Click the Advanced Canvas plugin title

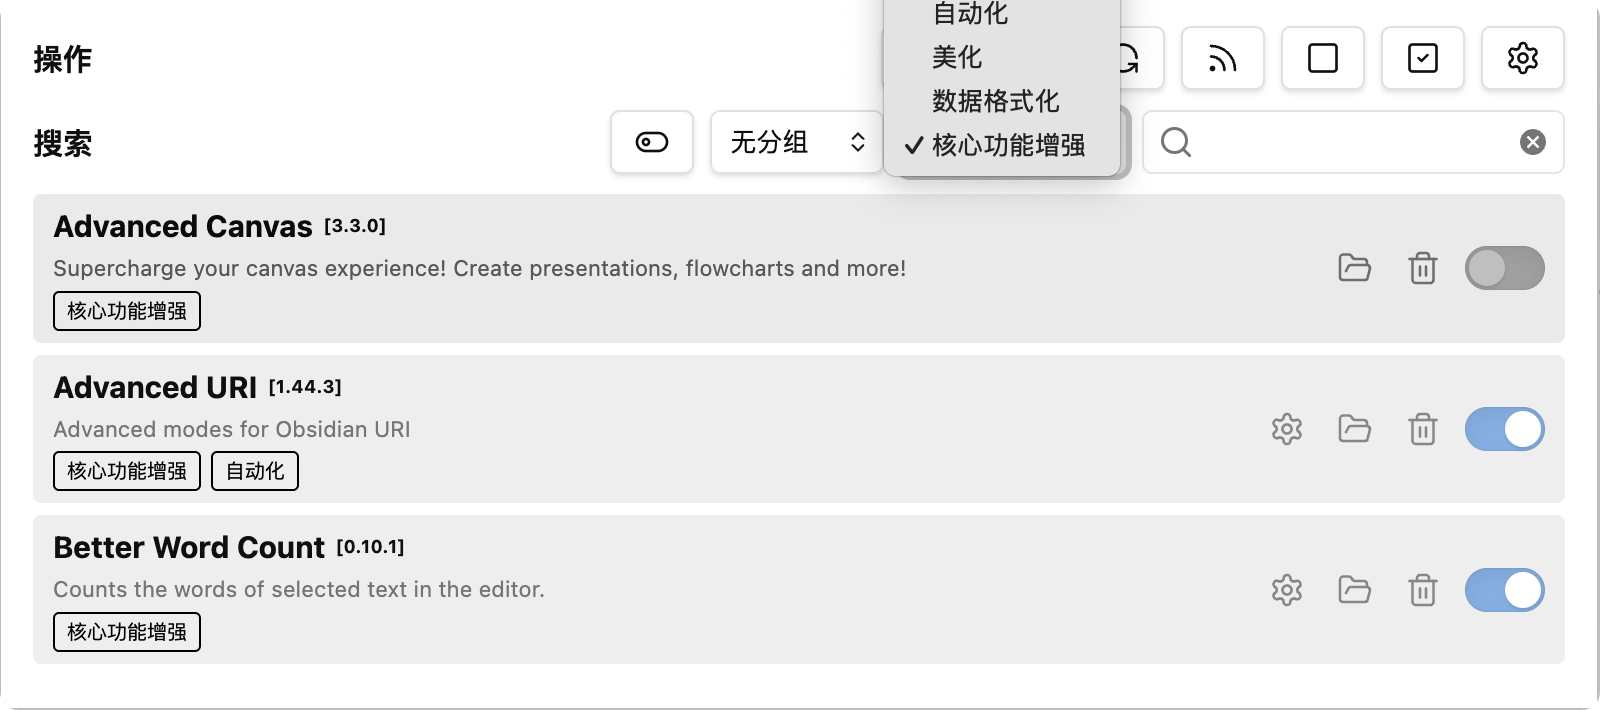pyautogui.click(x=183, y=227)
